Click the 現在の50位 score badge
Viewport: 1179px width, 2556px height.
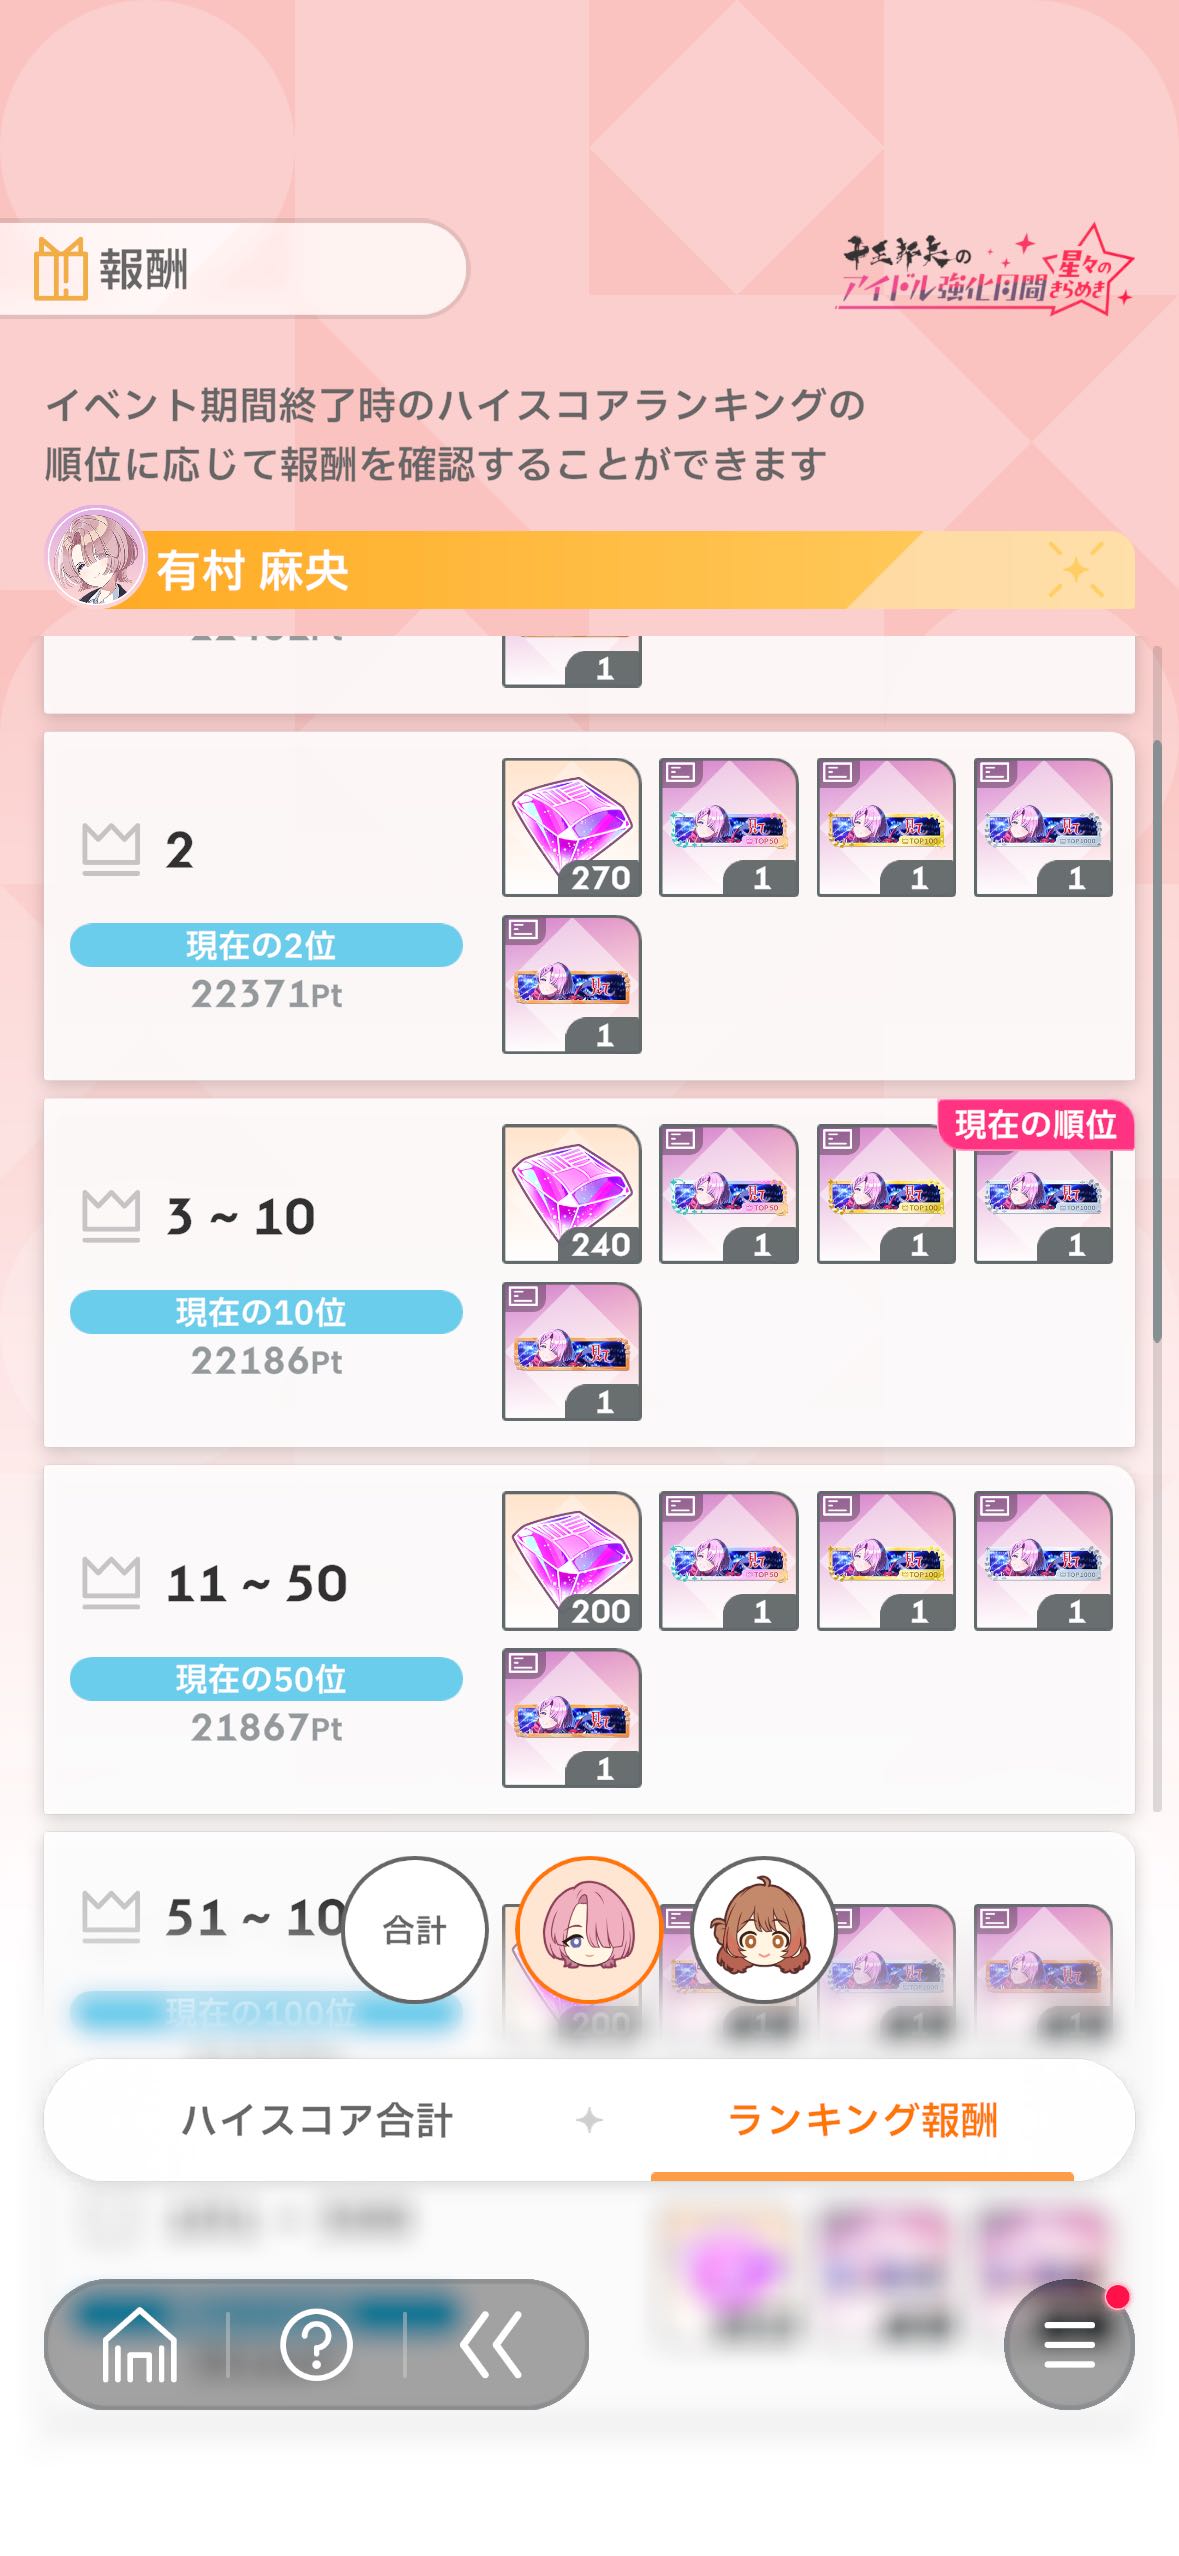coord(266,1679)
